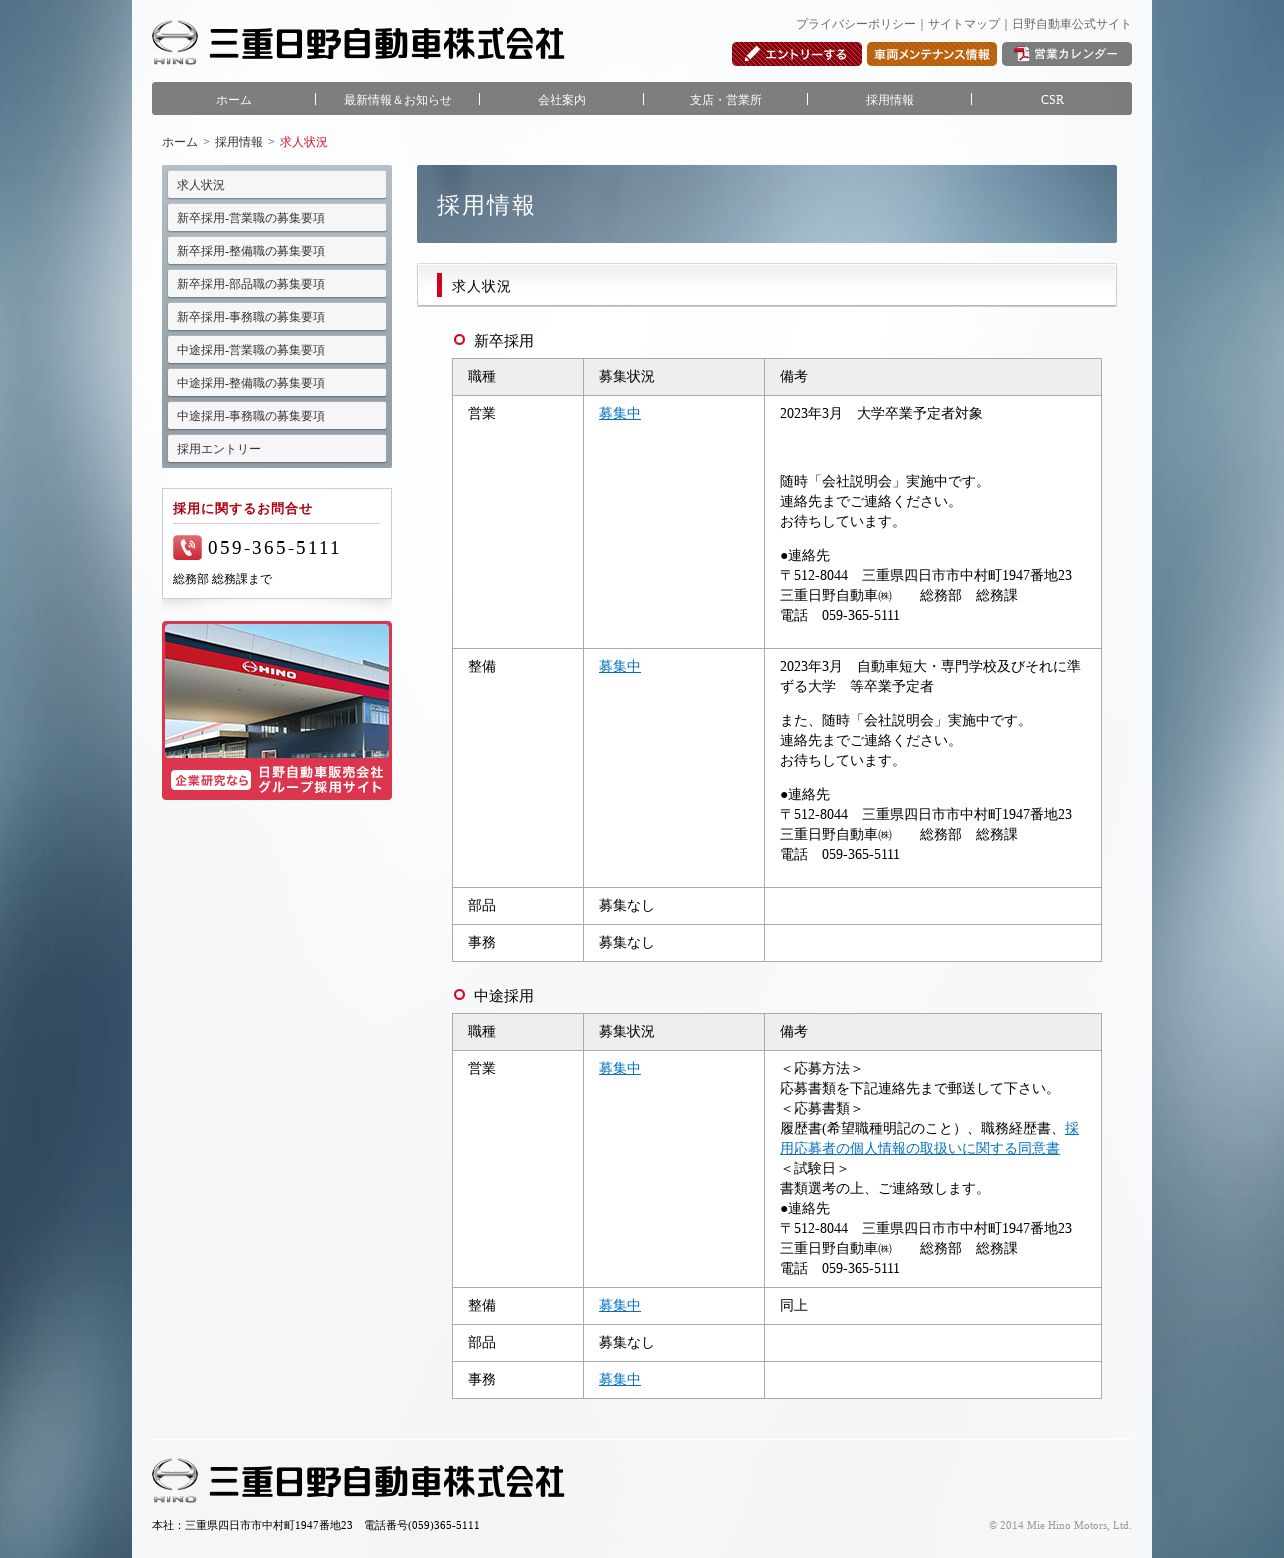This screenshot has width=1284, height=1558.
Task: Click the copyright text 2014 Mie Hino Motors
Action: coord(1060,1525)
